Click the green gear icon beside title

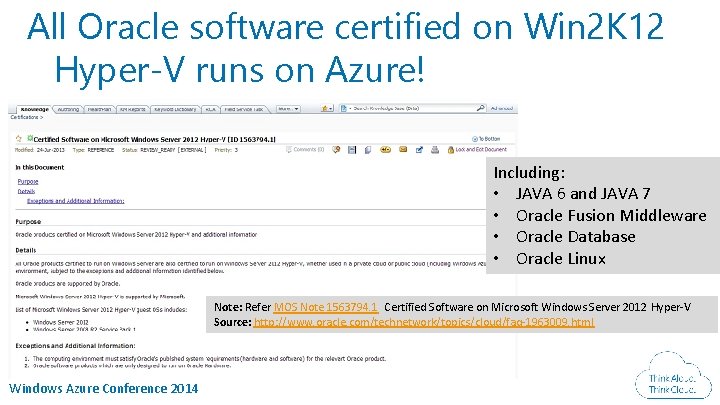tap(30, 138)
